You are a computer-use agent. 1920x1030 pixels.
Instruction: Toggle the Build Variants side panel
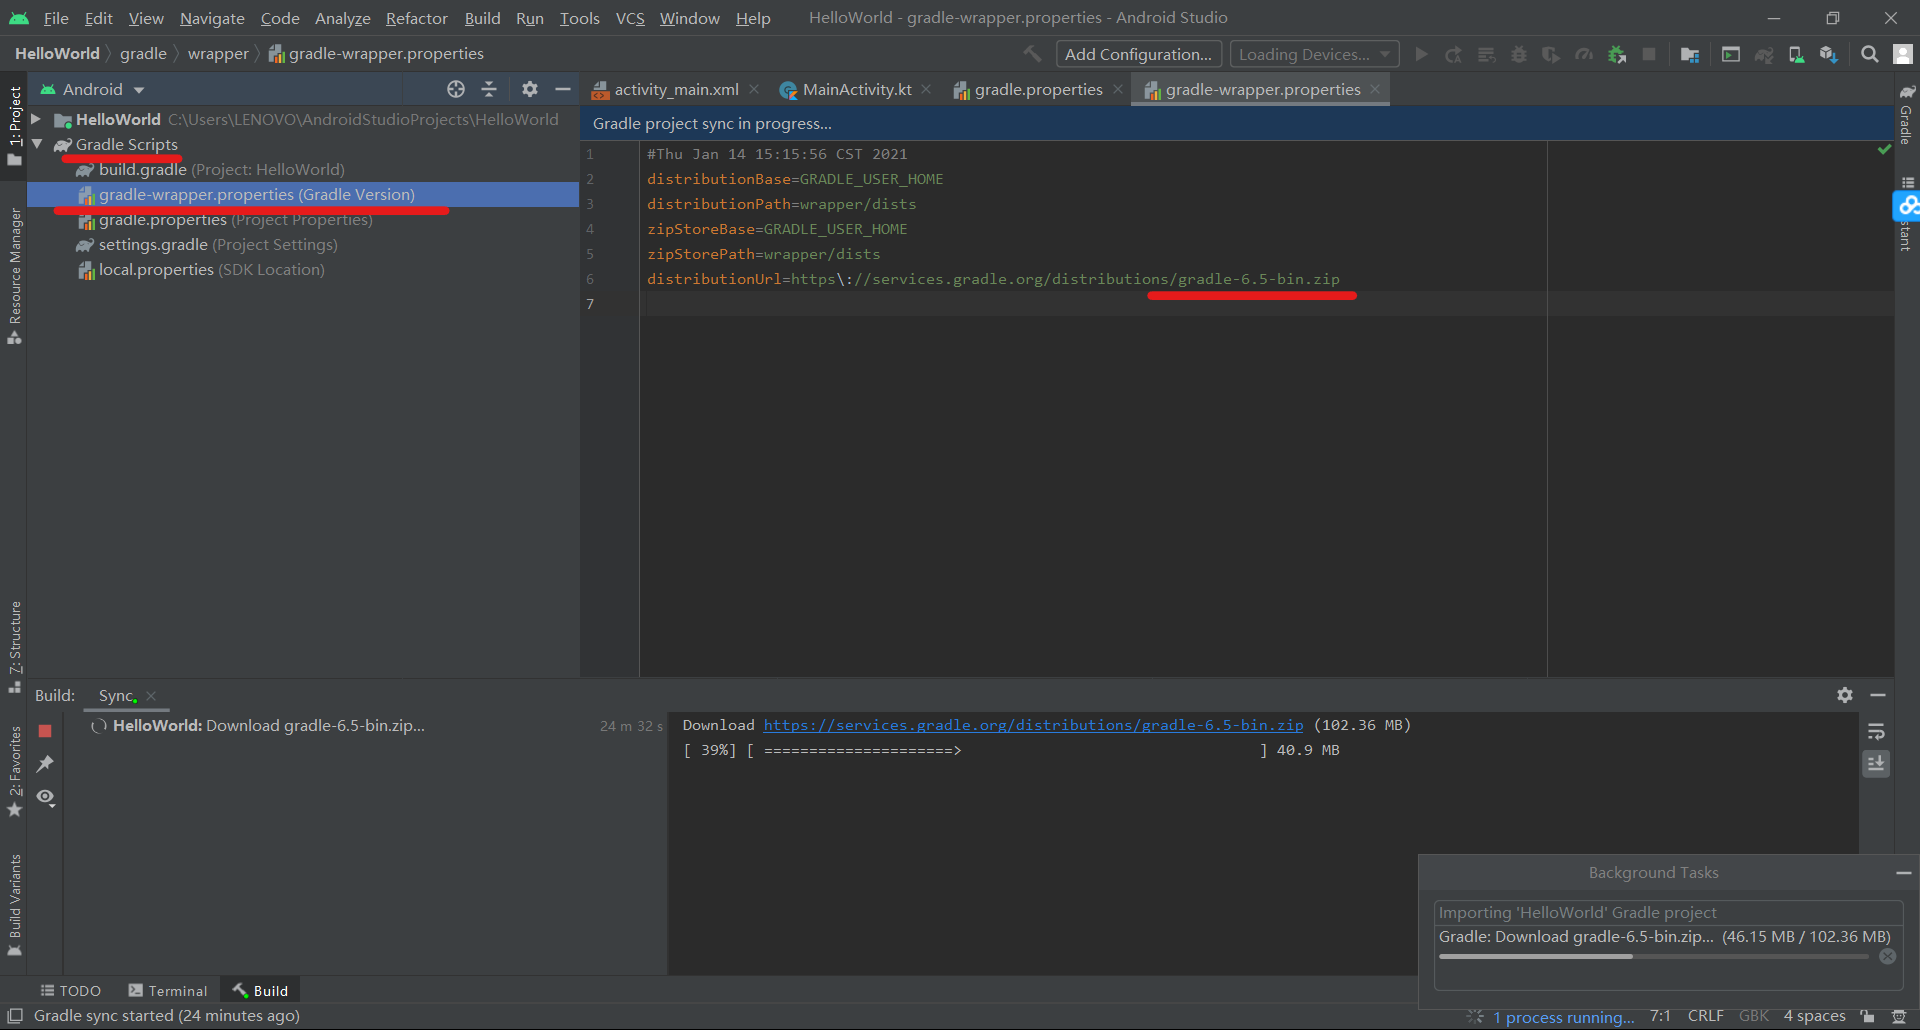click(x=15, y=905)
